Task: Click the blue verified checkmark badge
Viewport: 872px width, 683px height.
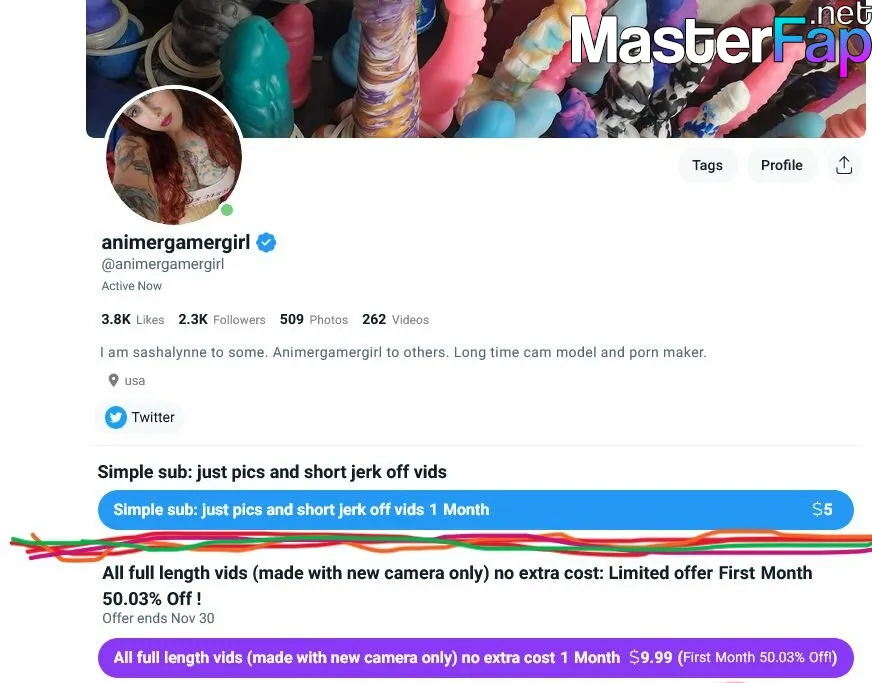Action: click(x=266, y=242)
